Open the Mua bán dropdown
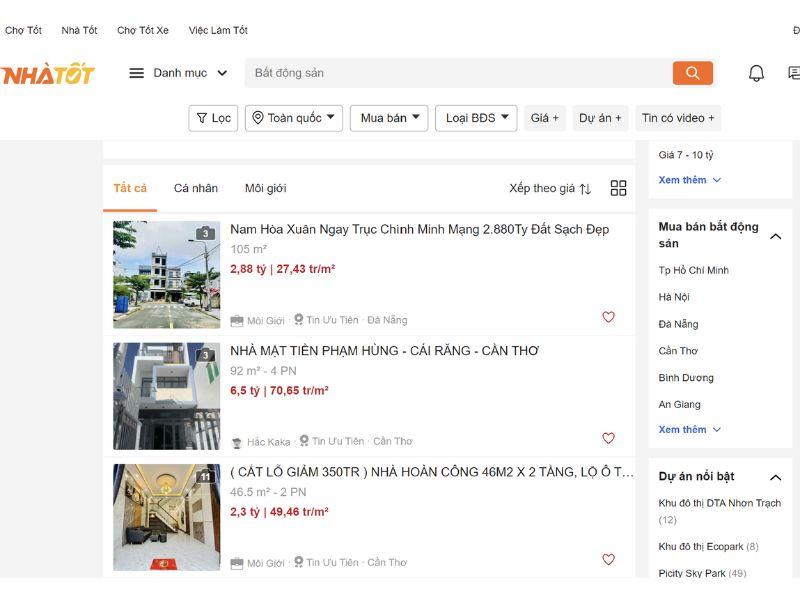 click(x=389, y=118)
